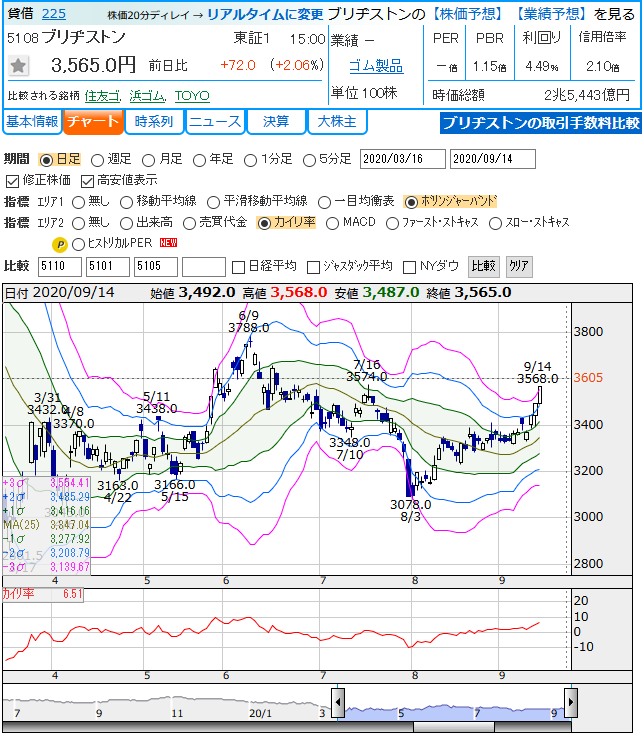Select the 週足 weekly period radio button
This screenshot has height=735, width=643.
(x=97, y=160)
